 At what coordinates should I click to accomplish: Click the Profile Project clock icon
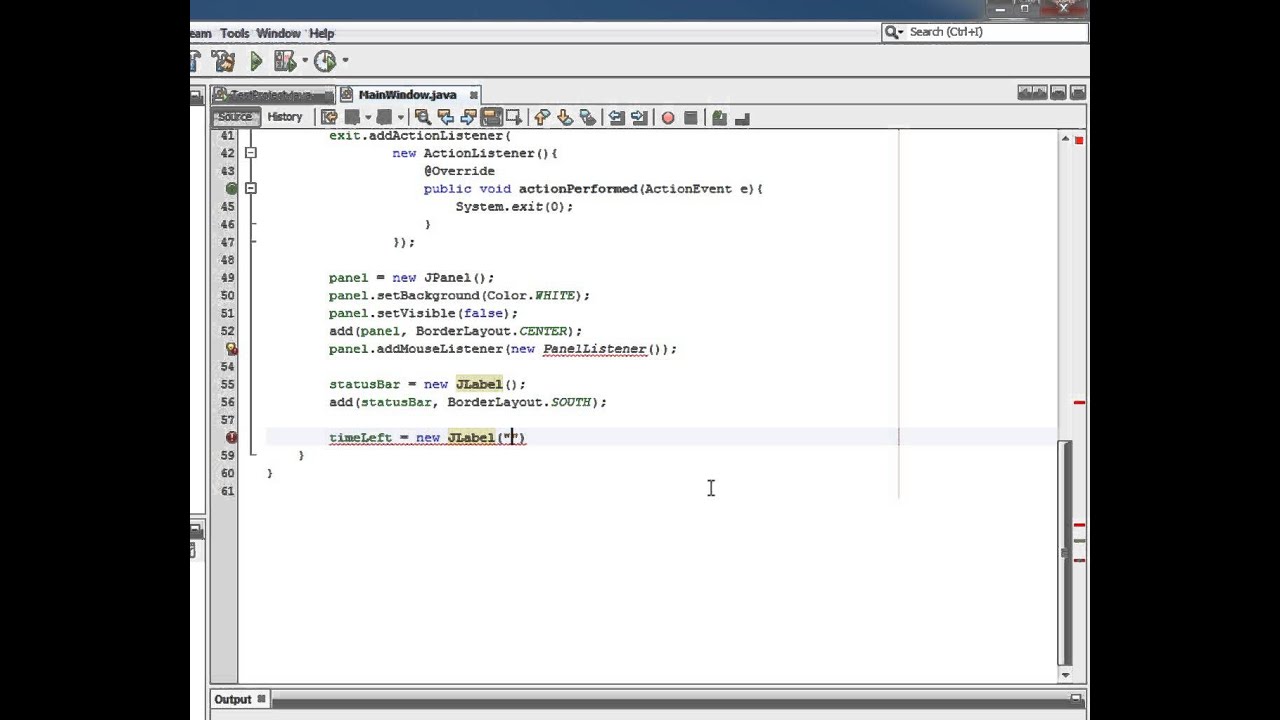pos(325,62)
